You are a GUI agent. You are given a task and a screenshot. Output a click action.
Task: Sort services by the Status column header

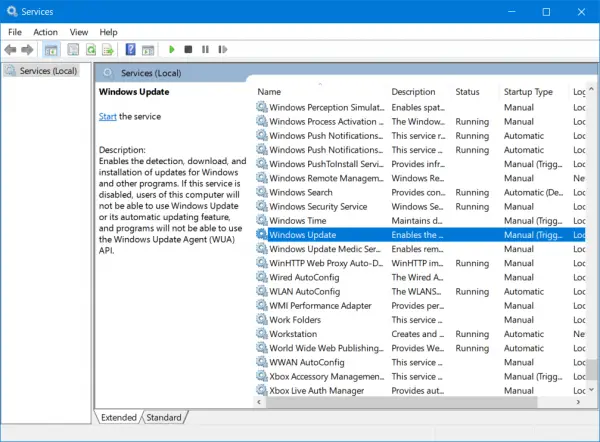click(470, 92)
